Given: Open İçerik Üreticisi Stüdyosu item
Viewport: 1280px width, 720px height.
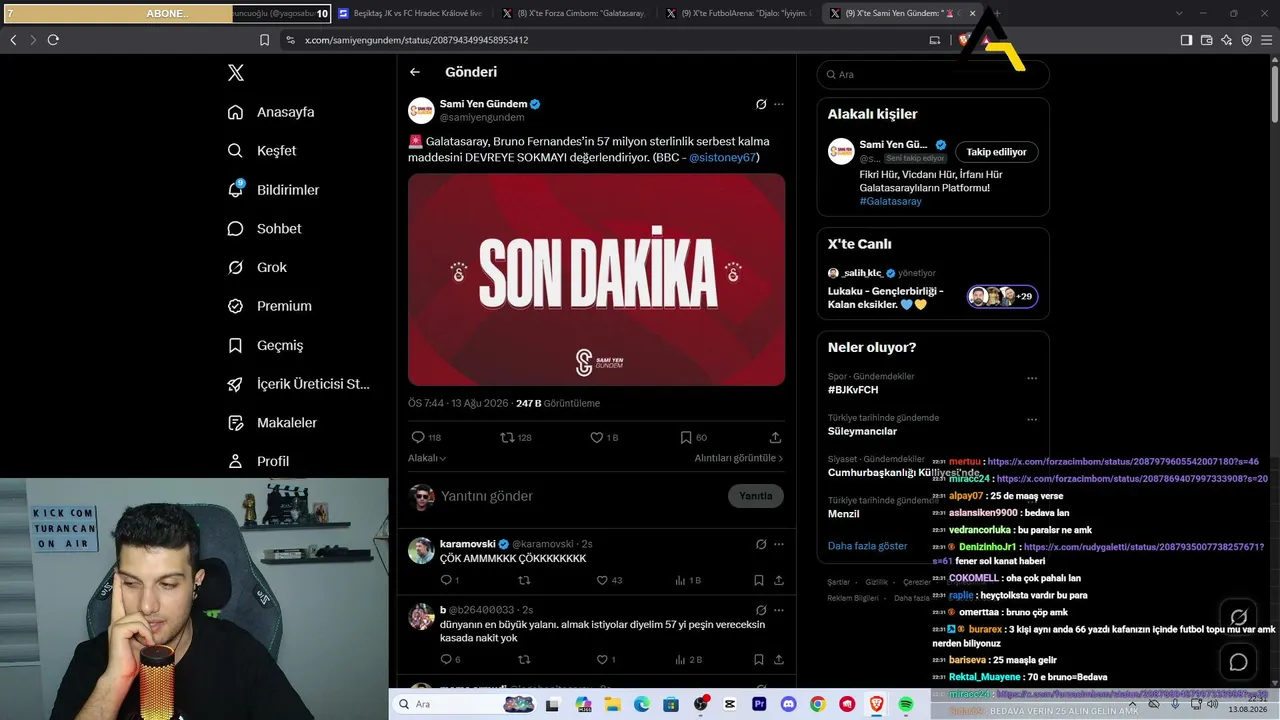Looking at the screenshot, I should click(x=299, y=384).
